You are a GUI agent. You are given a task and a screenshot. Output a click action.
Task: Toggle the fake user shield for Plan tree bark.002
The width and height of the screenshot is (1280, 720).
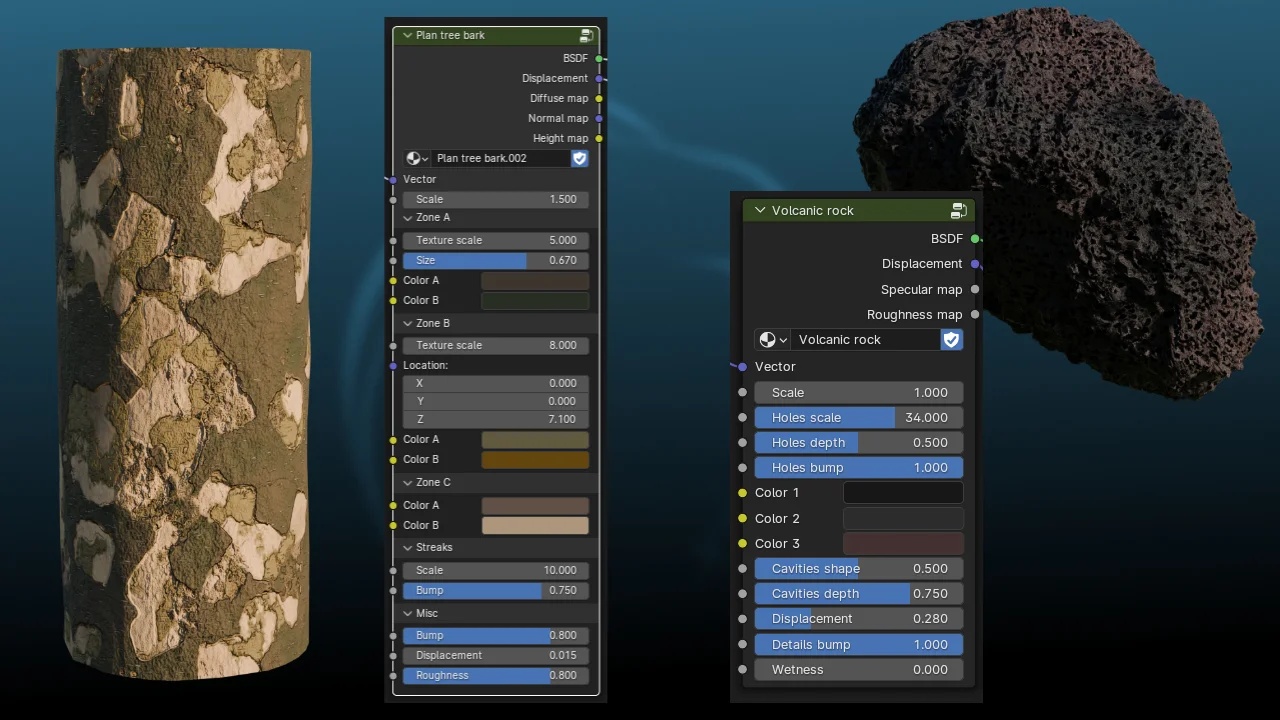(x=579, y=158)
